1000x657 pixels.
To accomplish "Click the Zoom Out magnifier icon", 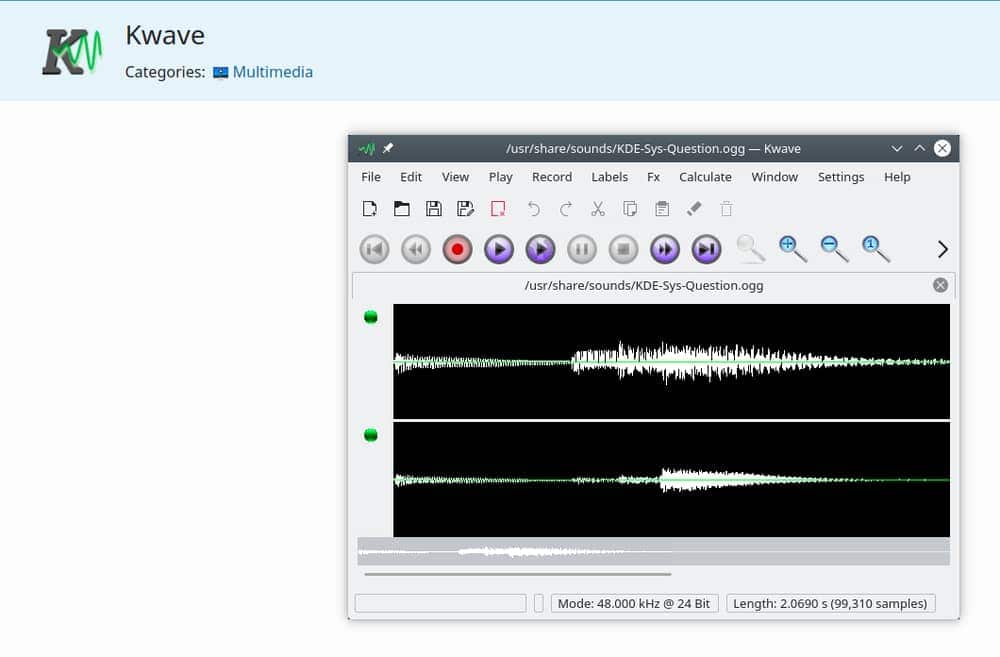I will (834, 249).
